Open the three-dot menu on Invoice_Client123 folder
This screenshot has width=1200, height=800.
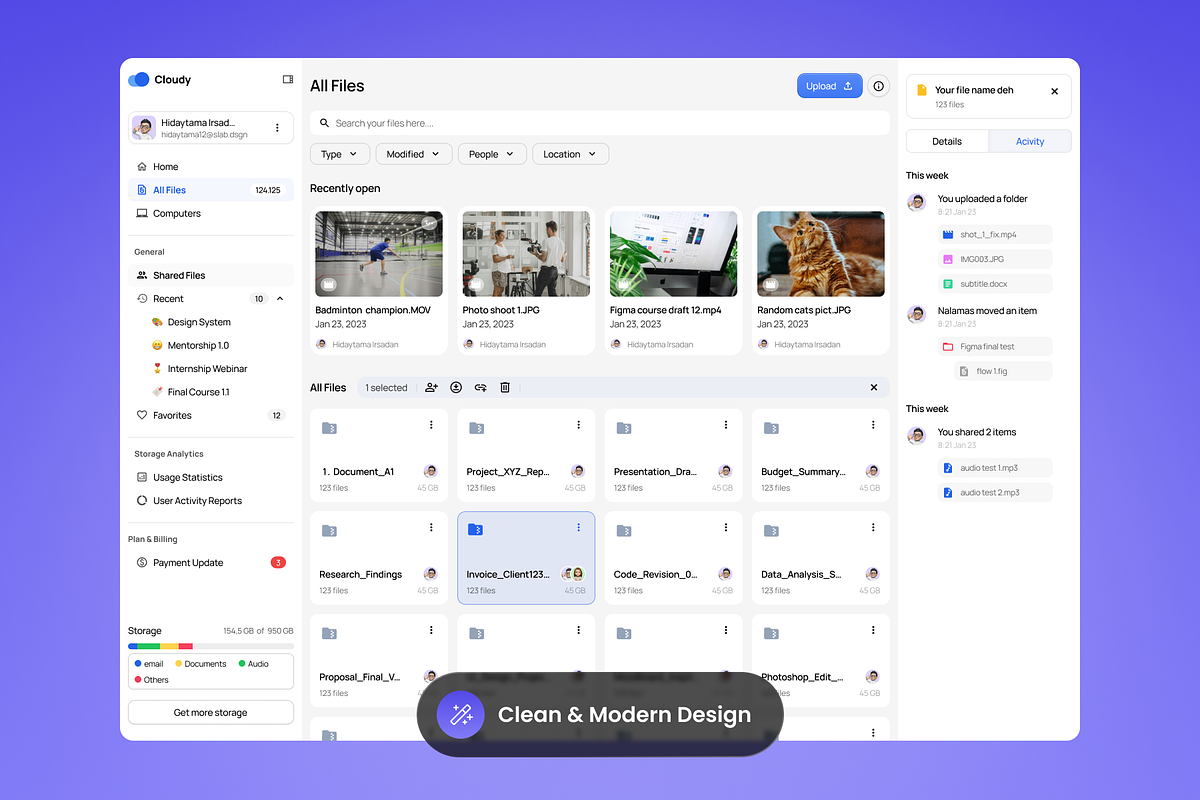click(578, 527)
